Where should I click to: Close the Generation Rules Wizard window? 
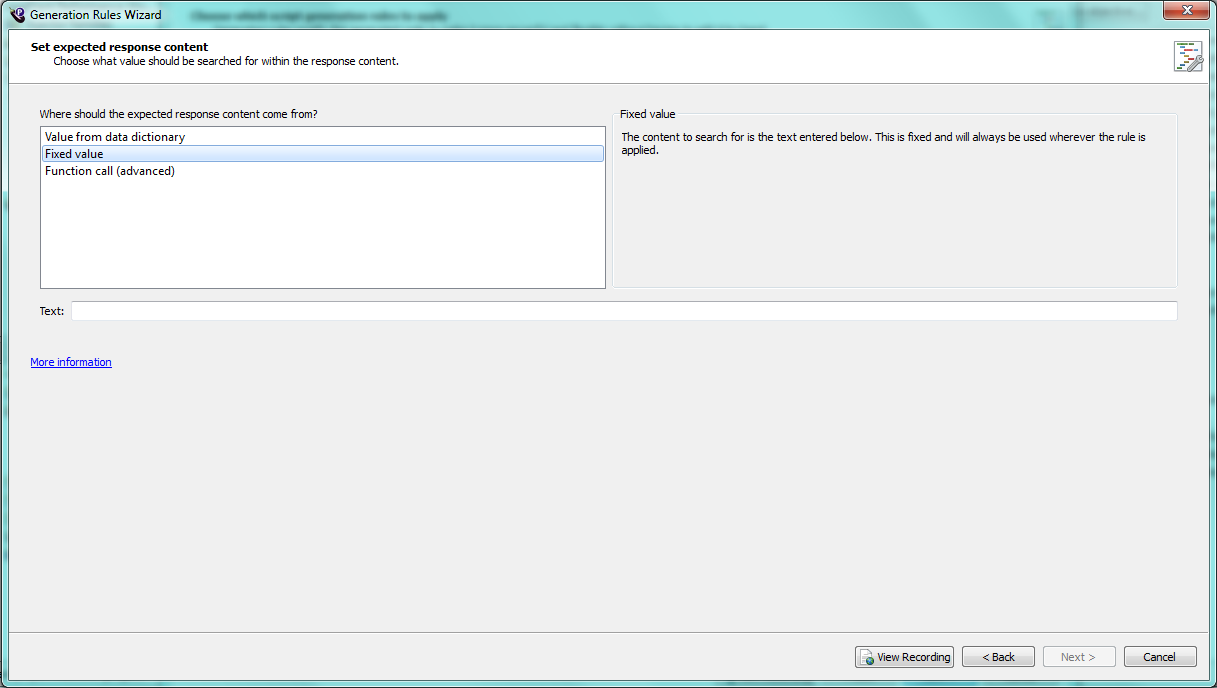(x=1186, y=11)
